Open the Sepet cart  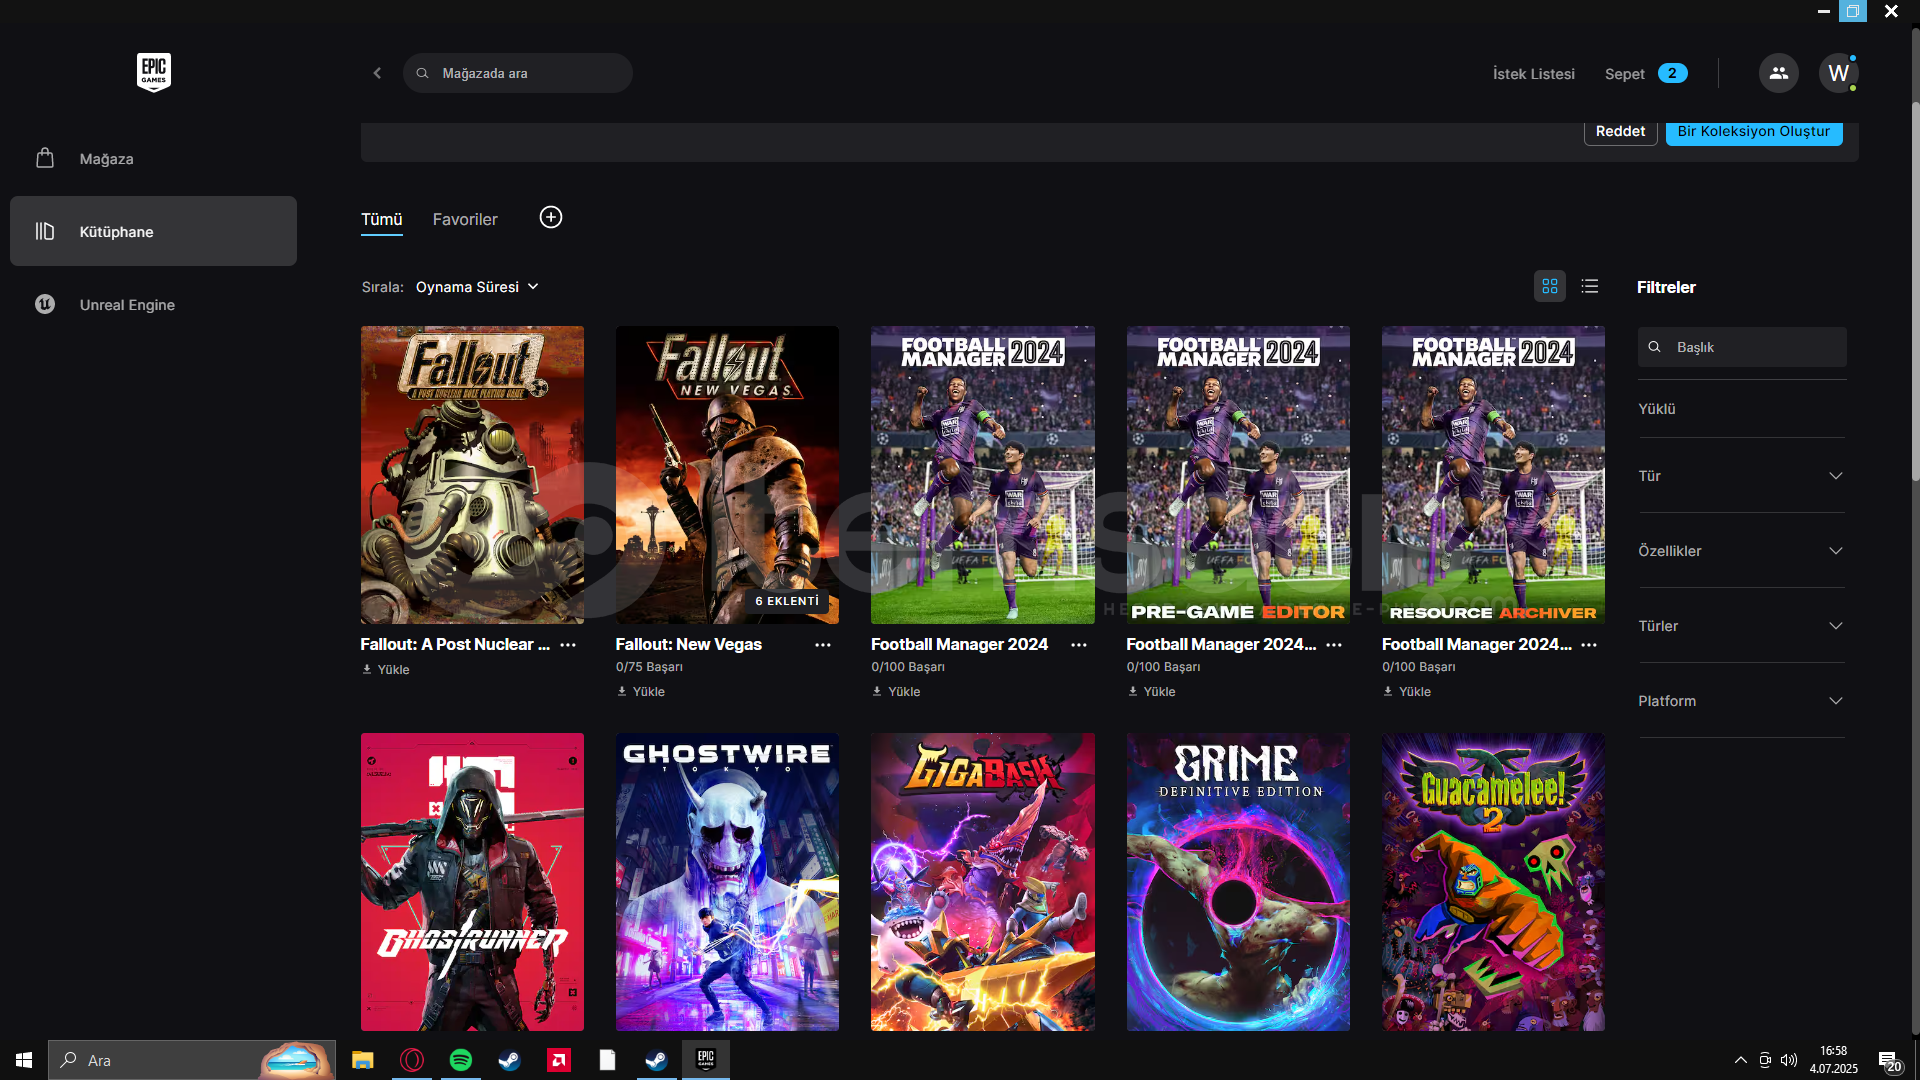click(x=1646, y=74)
